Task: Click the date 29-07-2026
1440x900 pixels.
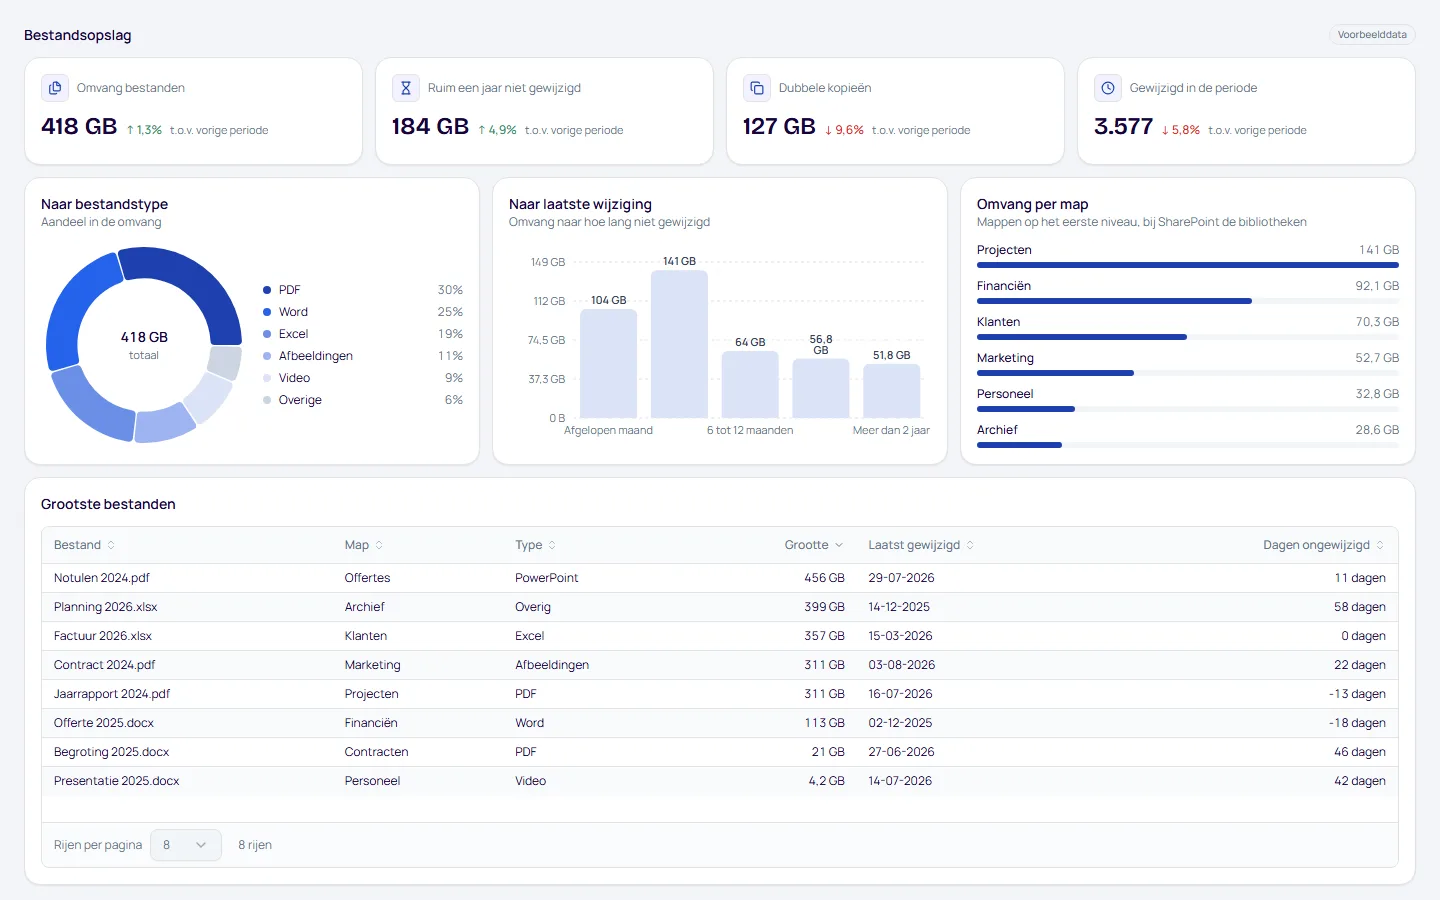Action: (901, 578)
